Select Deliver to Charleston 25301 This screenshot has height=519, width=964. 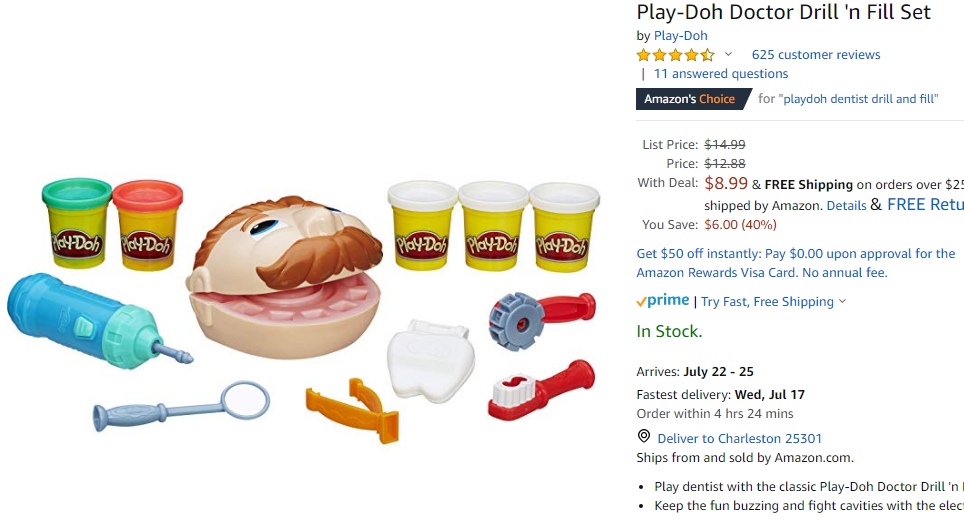point(739,438)
